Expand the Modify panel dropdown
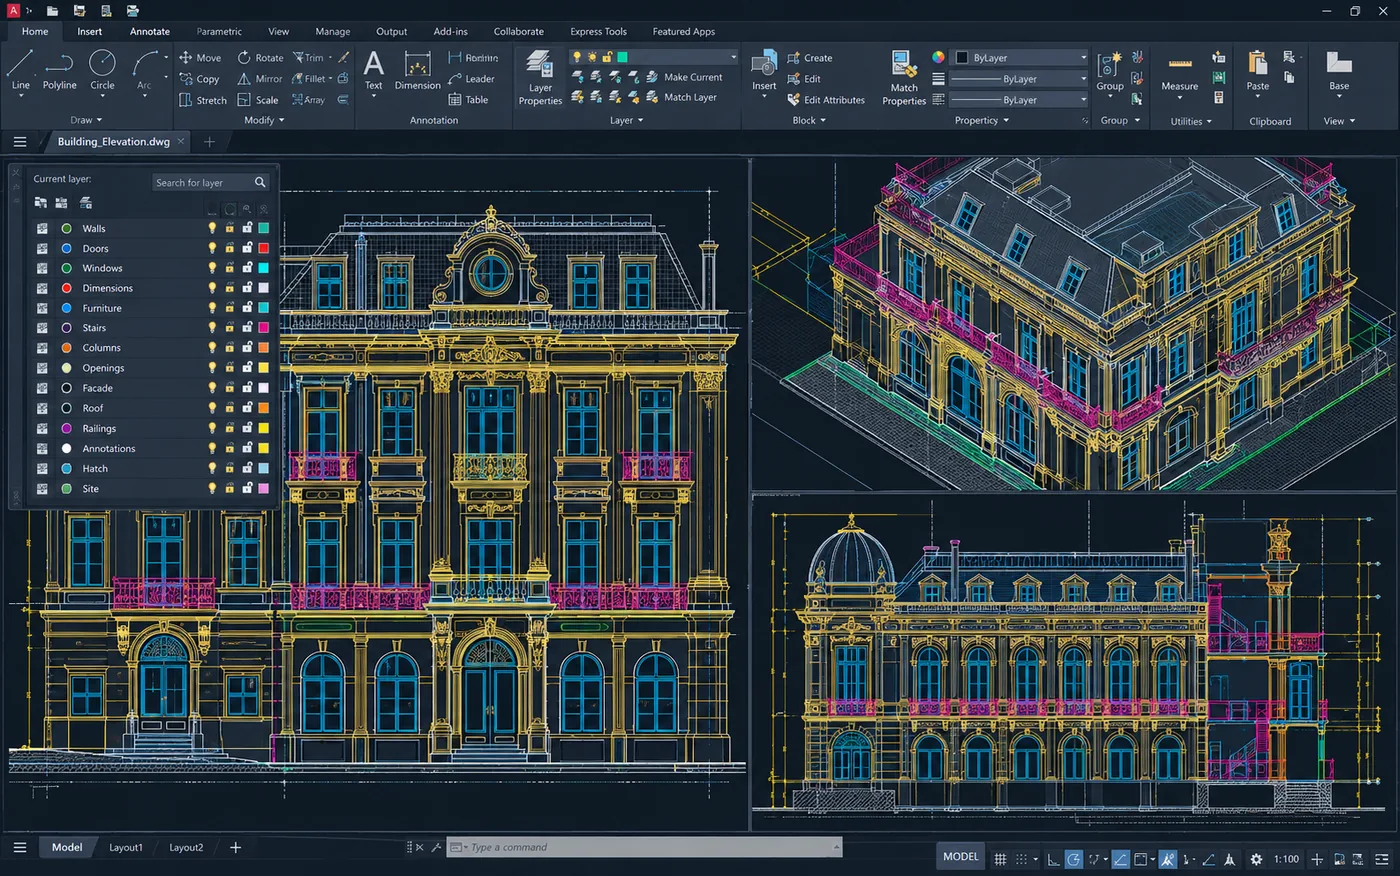The height and width of the screenshot is (876, 1400). tap(264, 120)
